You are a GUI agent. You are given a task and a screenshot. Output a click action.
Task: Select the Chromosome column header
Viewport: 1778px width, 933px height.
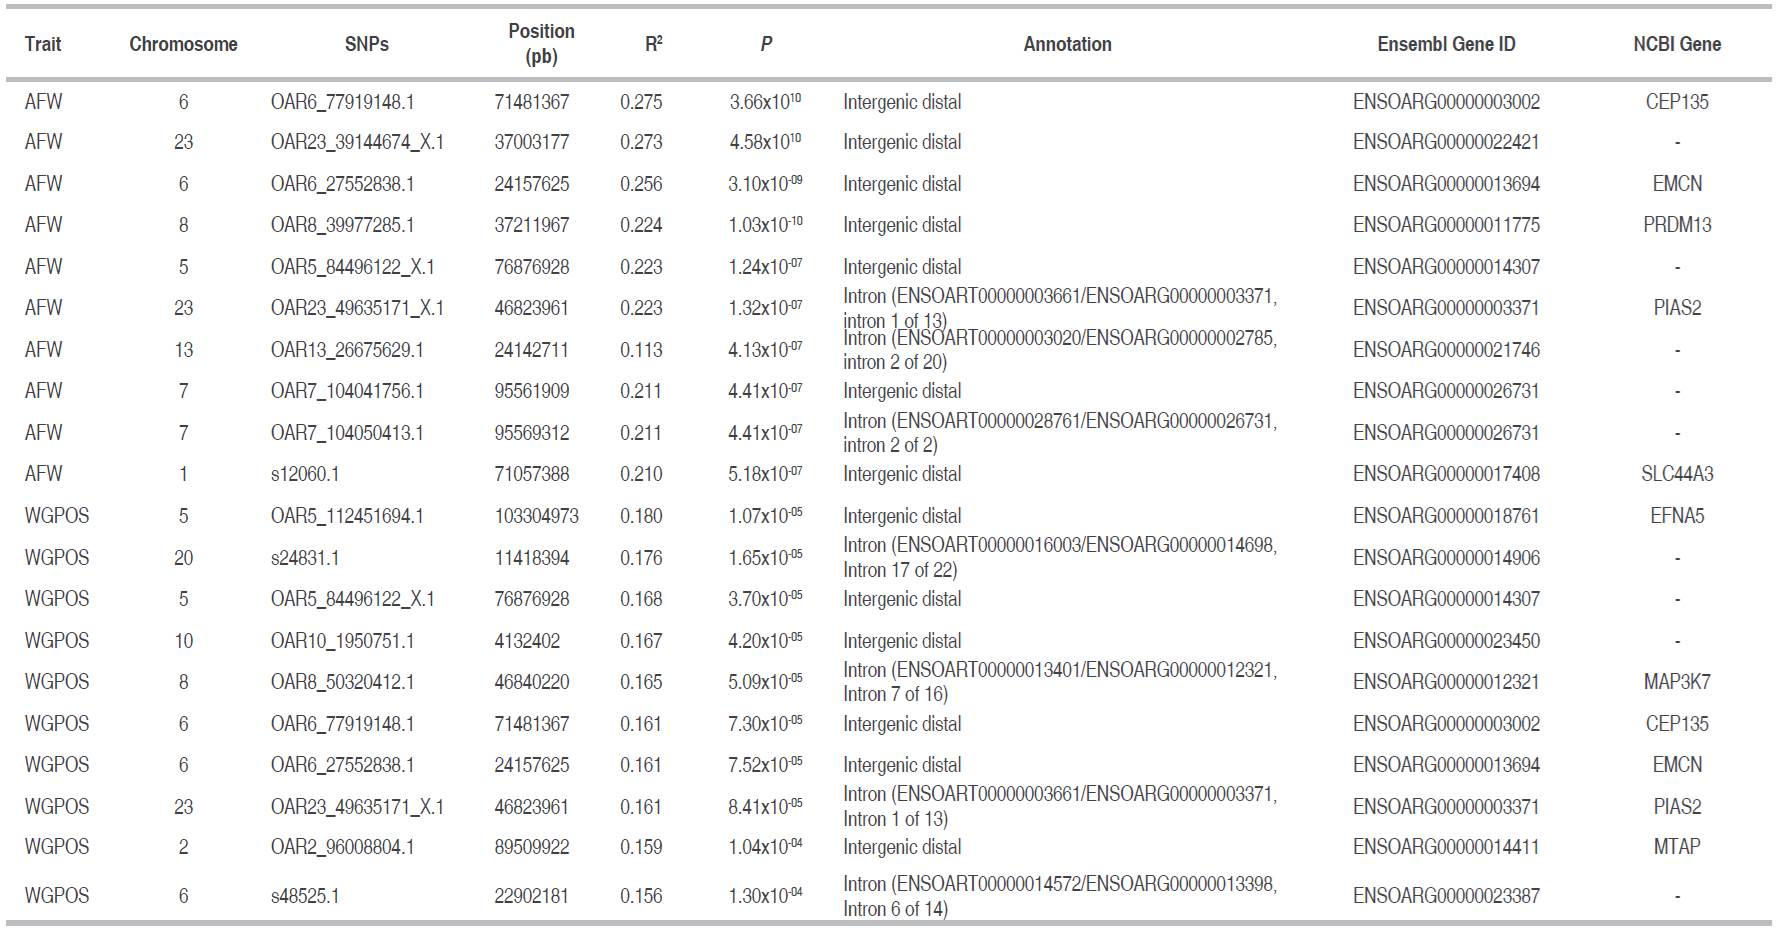pos(183,44)
